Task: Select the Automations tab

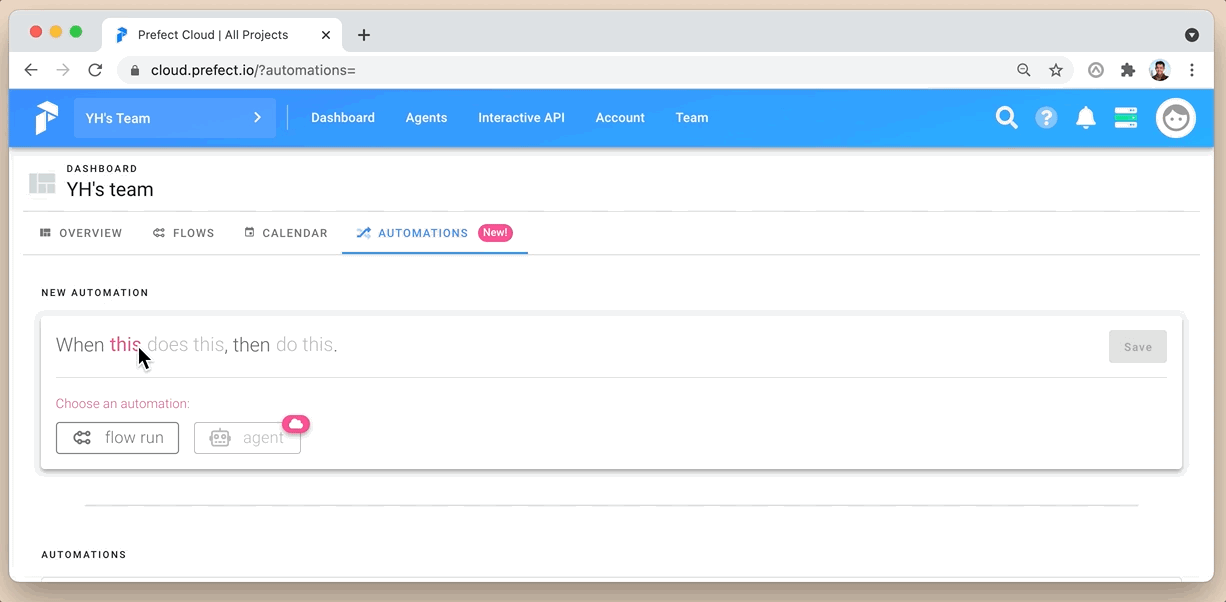Action: 435,233
